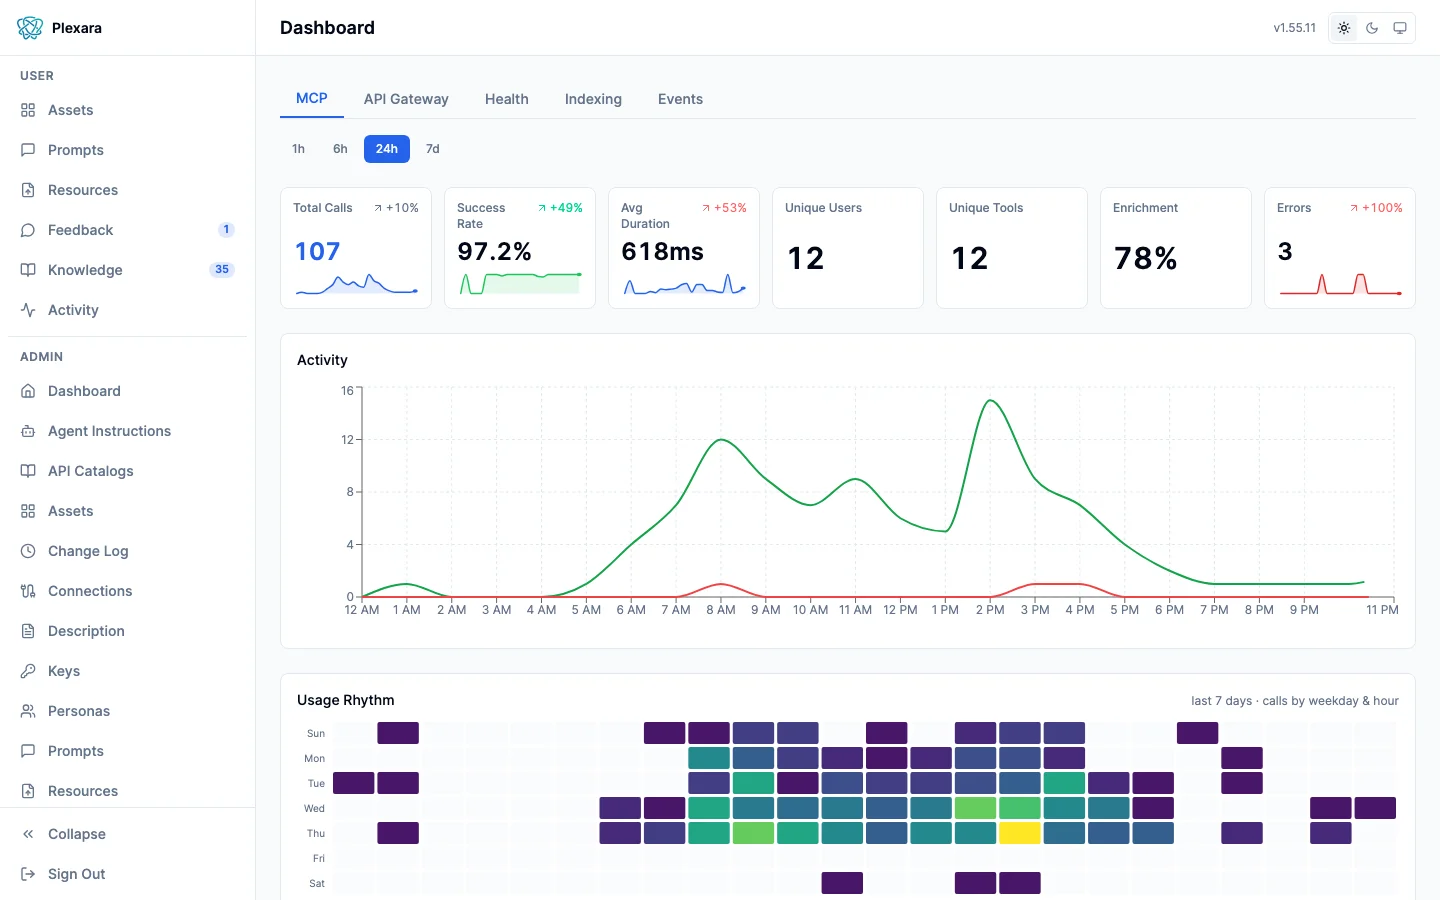
Task: Click the Change Log clock icon
Action: tap(28, 551)
